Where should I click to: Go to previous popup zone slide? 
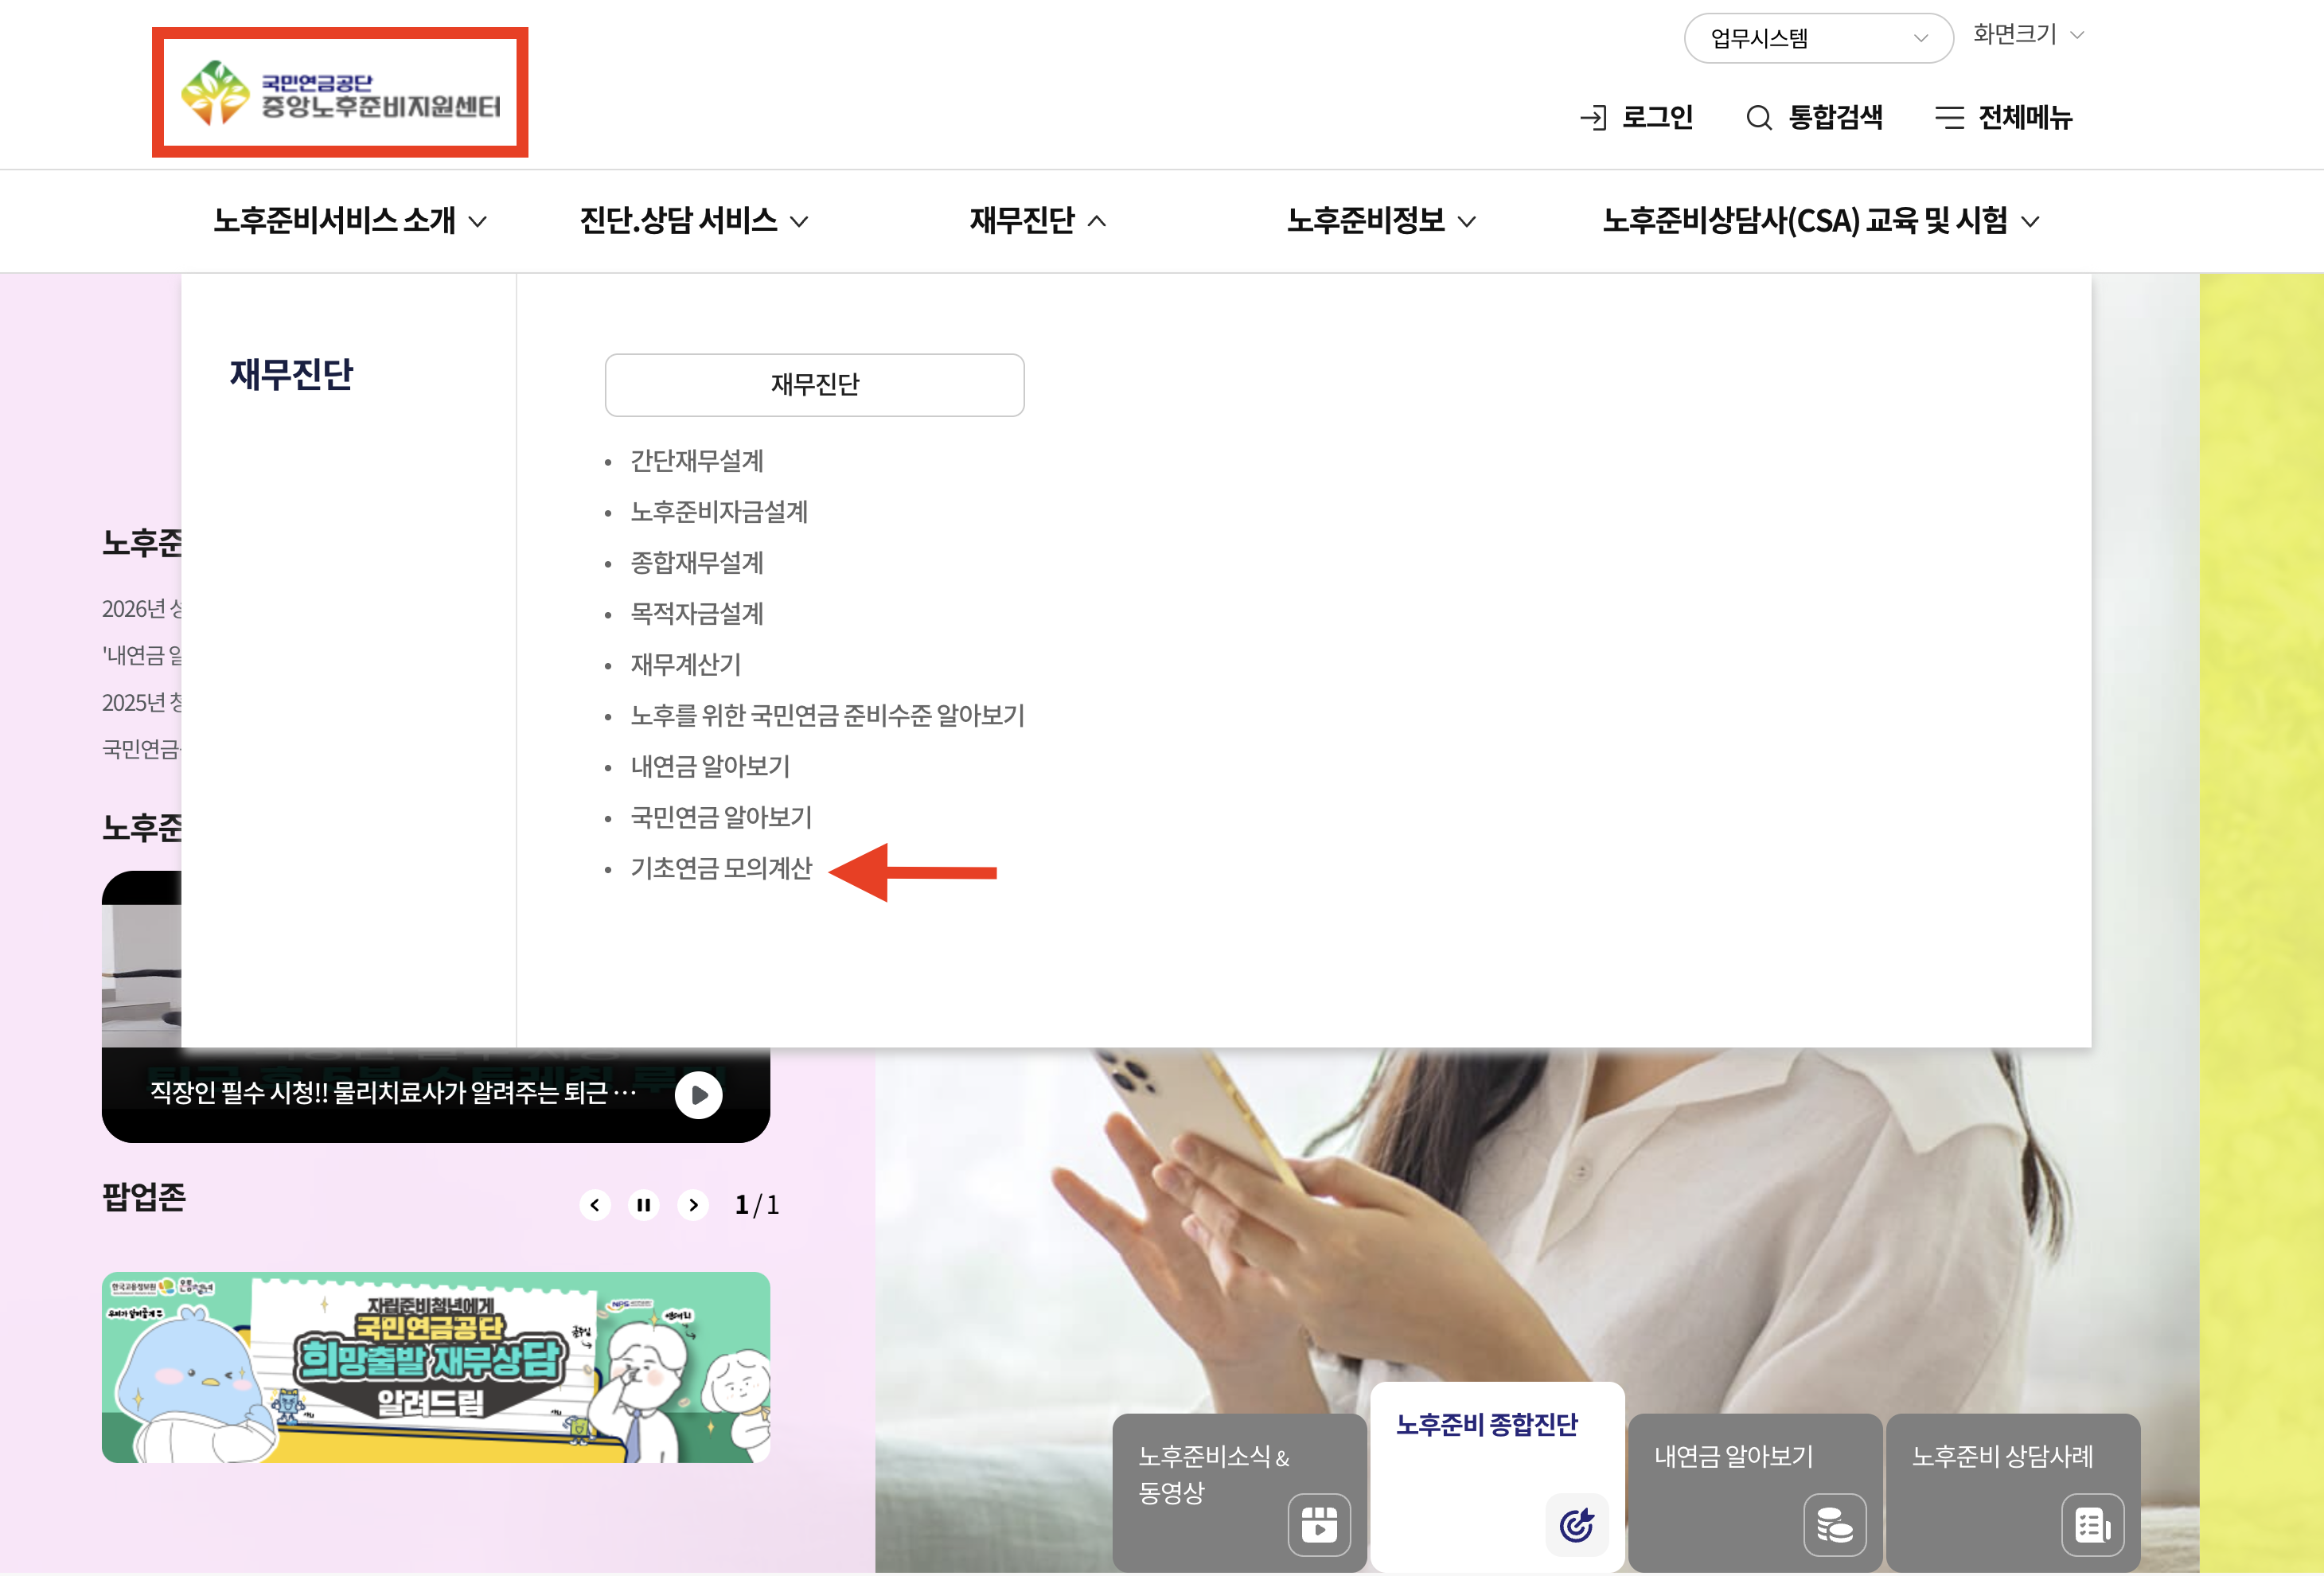[x=595, y=1205]
